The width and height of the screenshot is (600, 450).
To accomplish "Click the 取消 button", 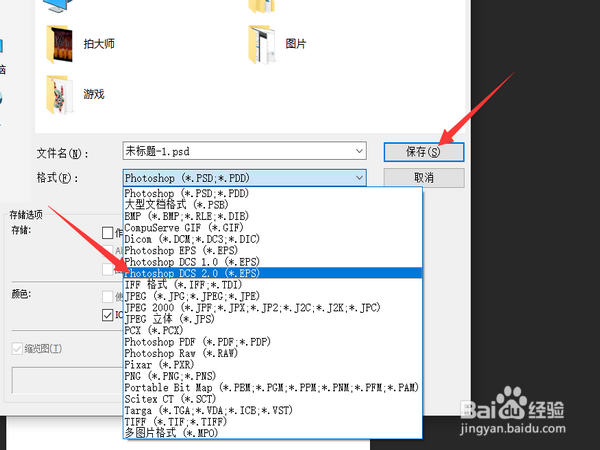I will [x=424, y=178].
